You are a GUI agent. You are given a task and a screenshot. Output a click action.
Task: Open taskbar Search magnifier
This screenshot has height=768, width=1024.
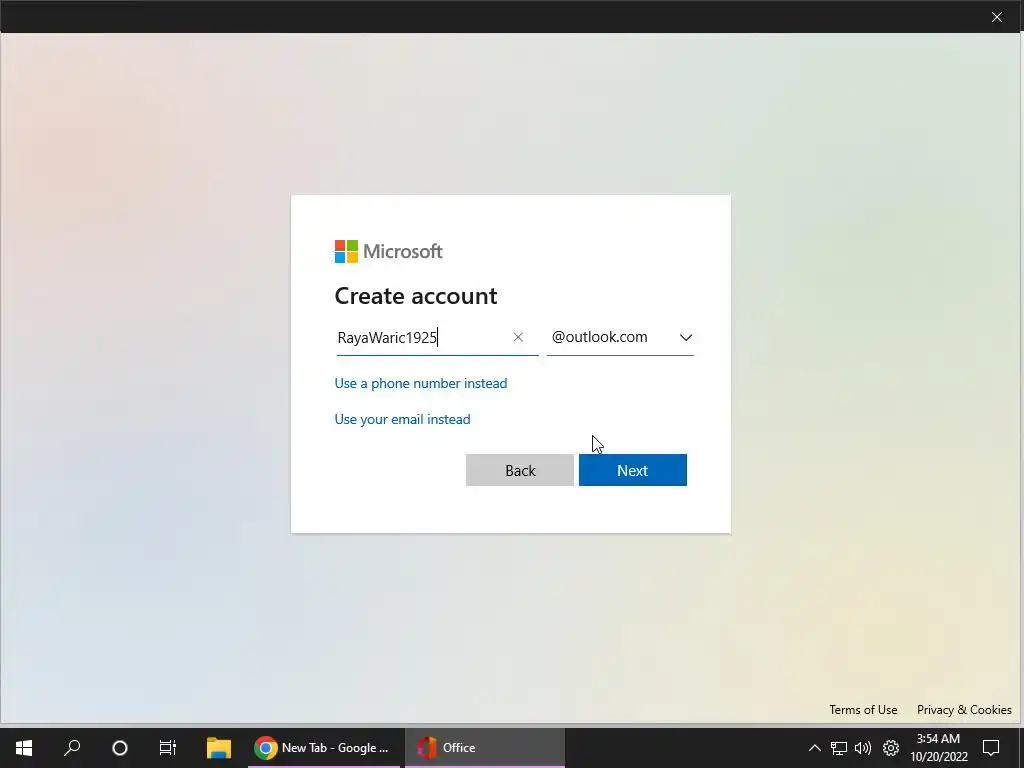(72, 748)
